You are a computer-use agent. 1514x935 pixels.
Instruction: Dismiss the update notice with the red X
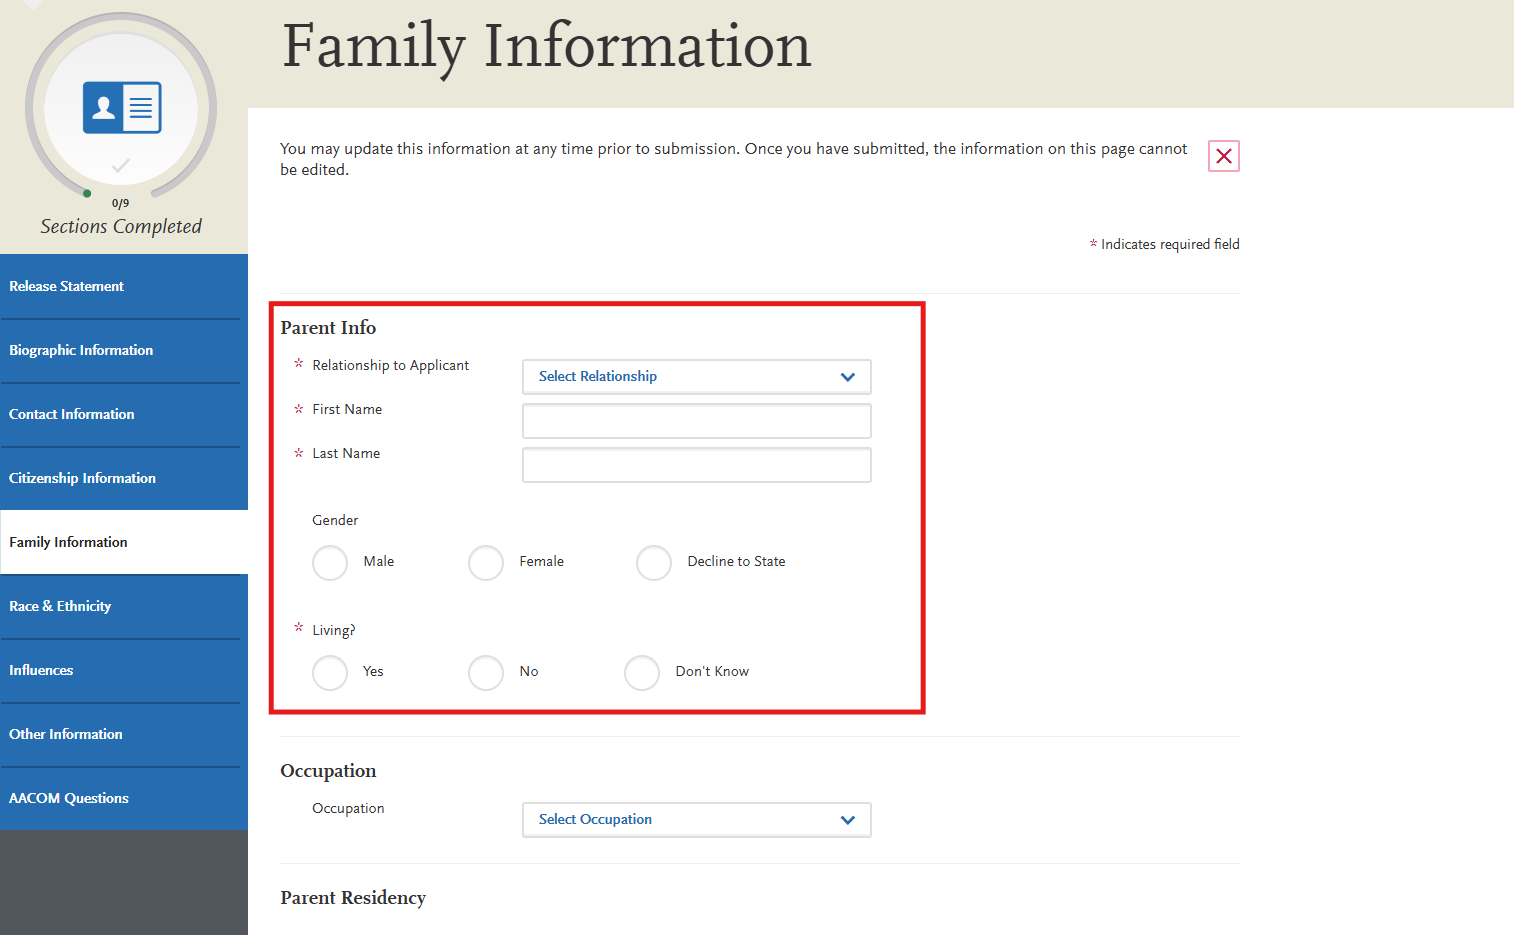[x=1223, y=156]
